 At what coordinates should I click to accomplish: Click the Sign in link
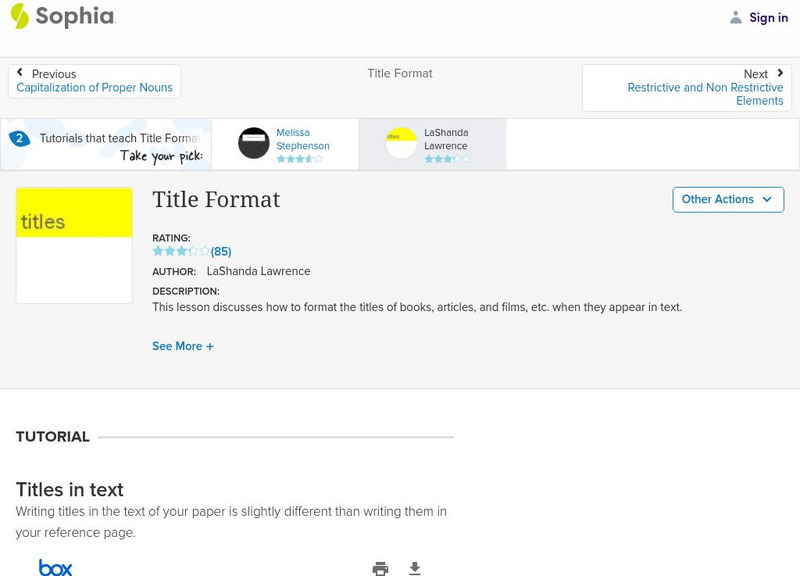click(768, 18)
